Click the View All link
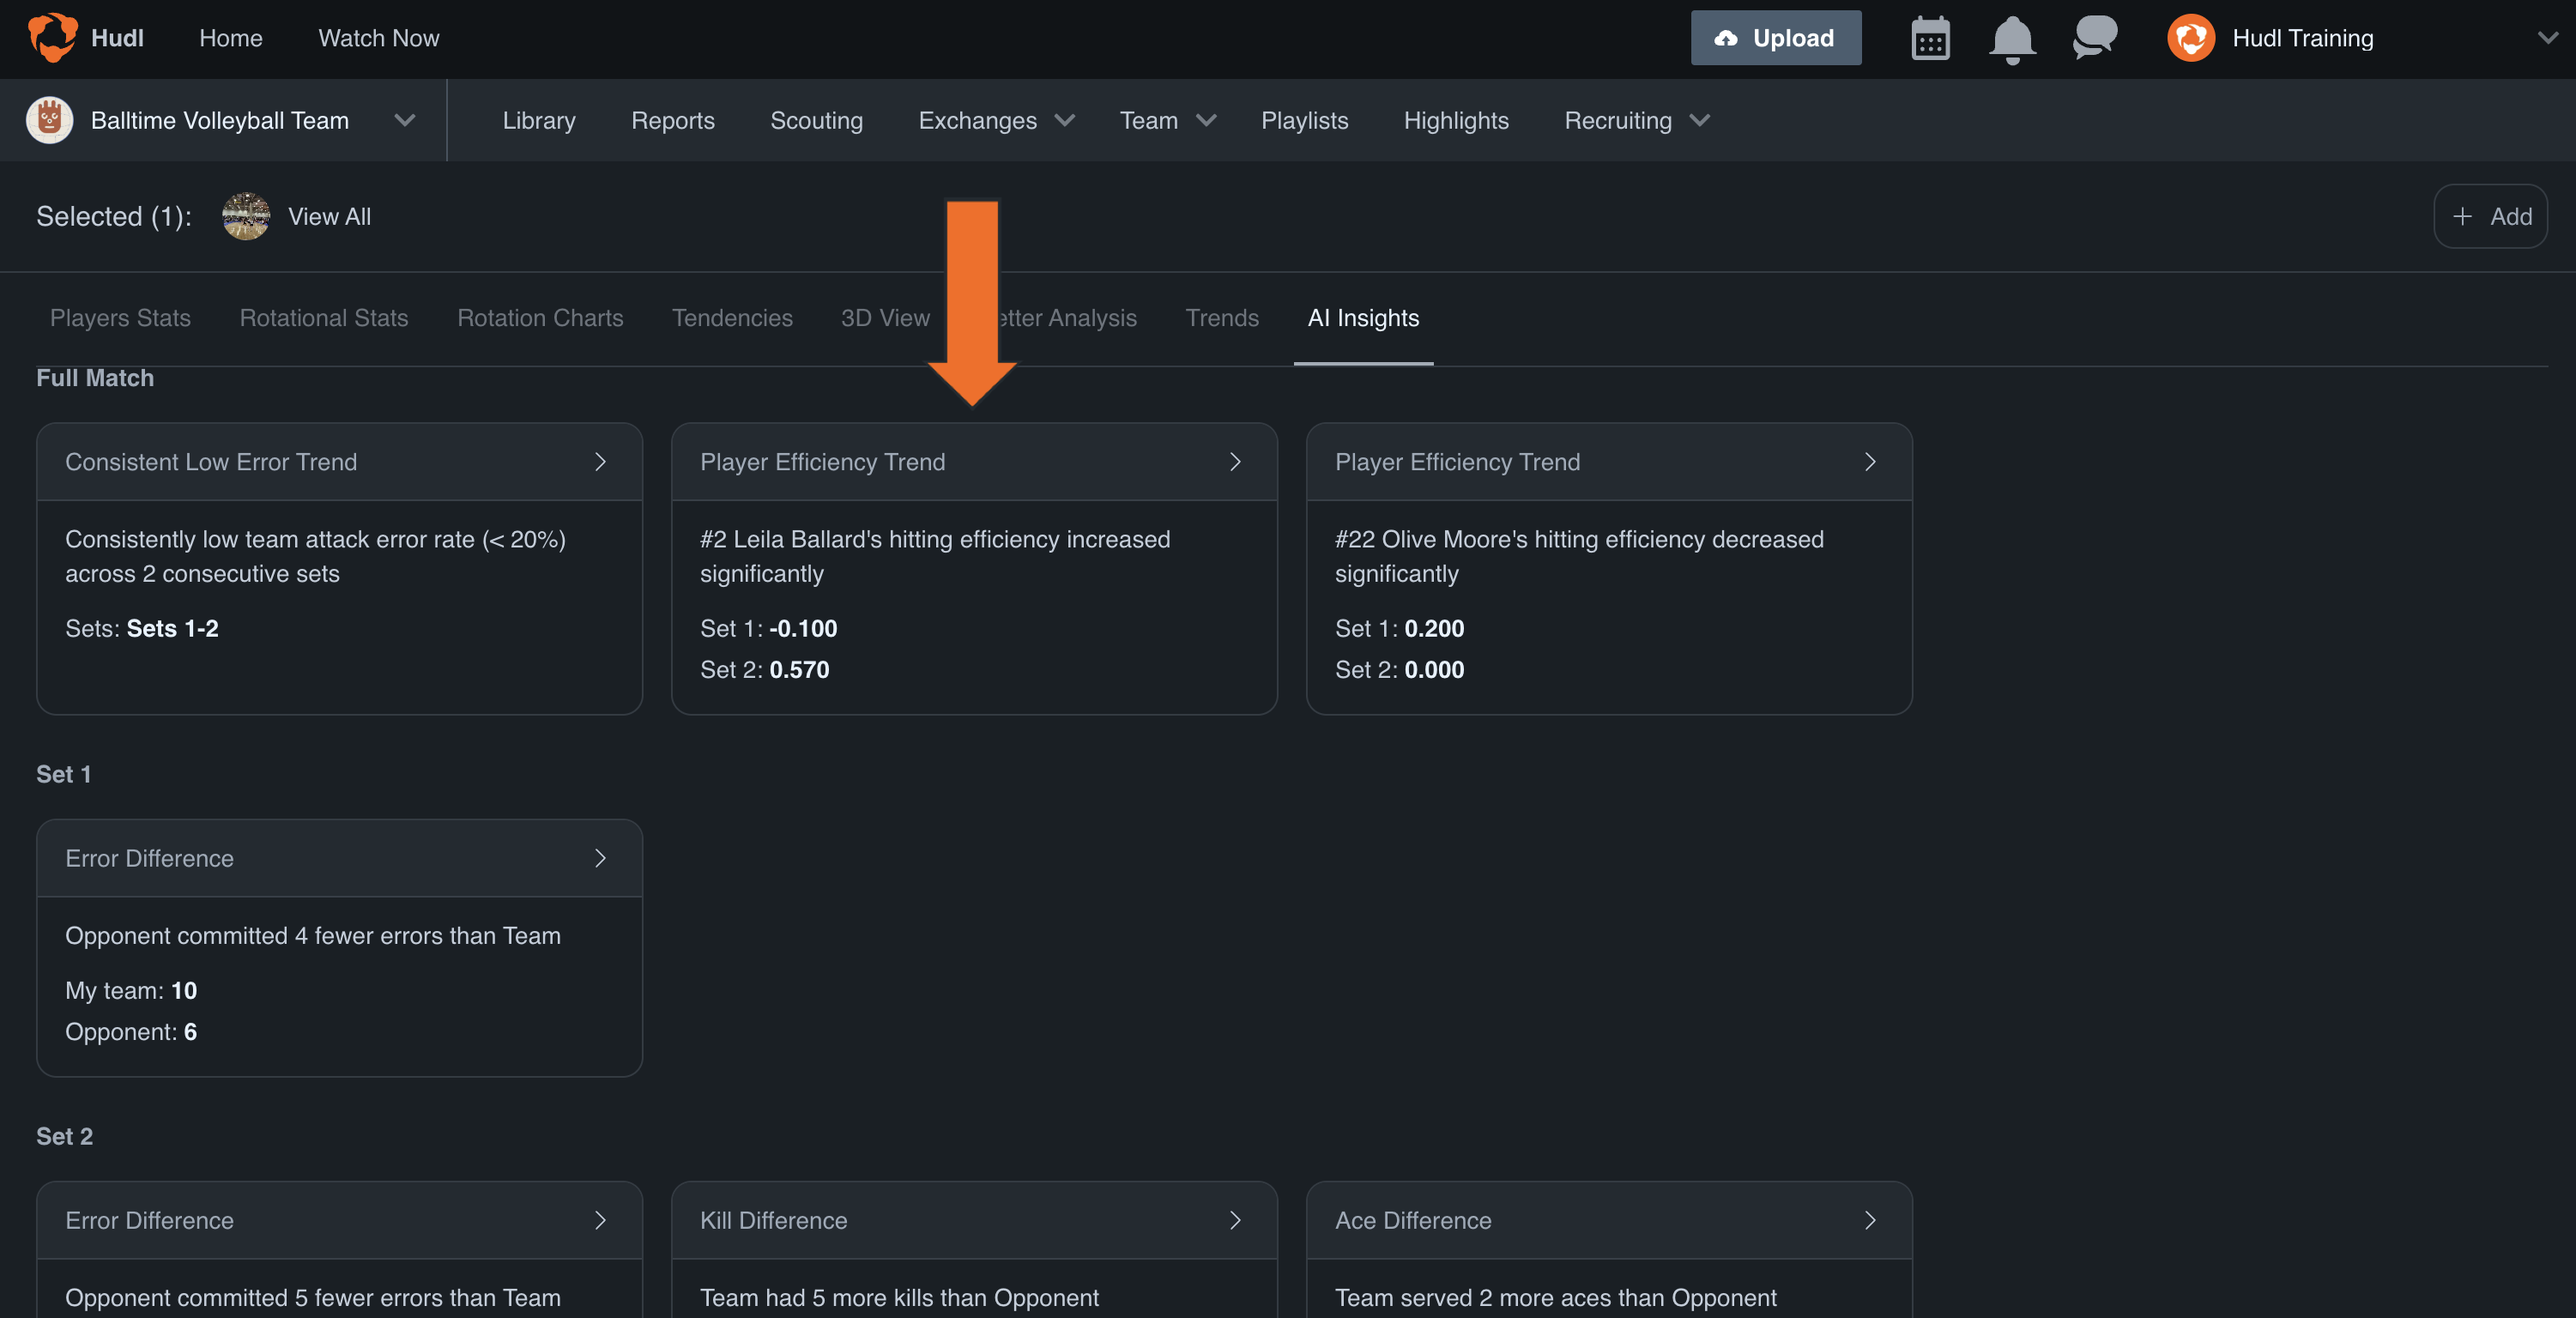The image size is (2576, 1318). 329,216
